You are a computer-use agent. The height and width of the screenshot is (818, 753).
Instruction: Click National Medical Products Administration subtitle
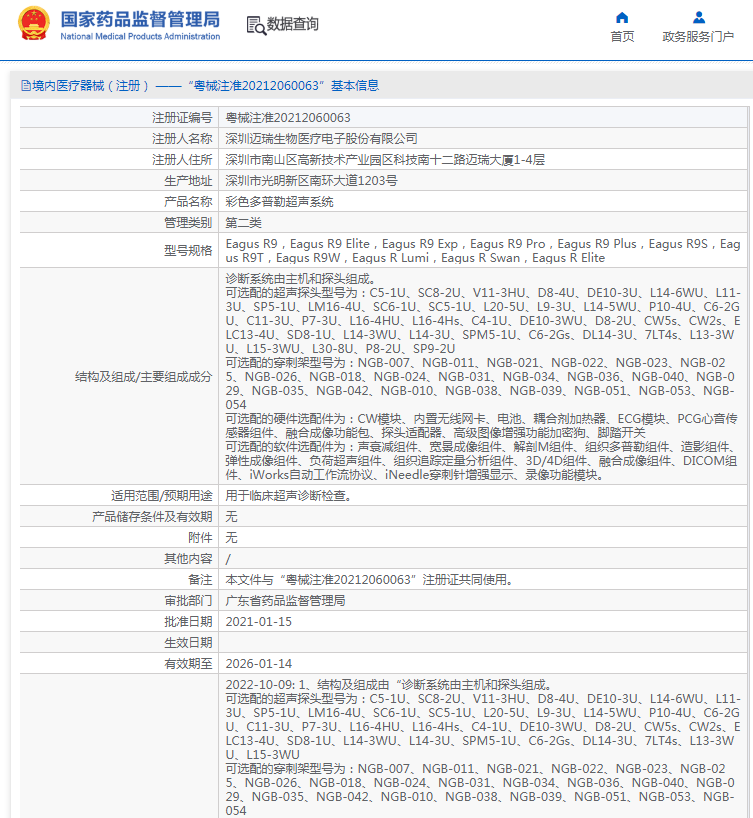click(140, 37)
